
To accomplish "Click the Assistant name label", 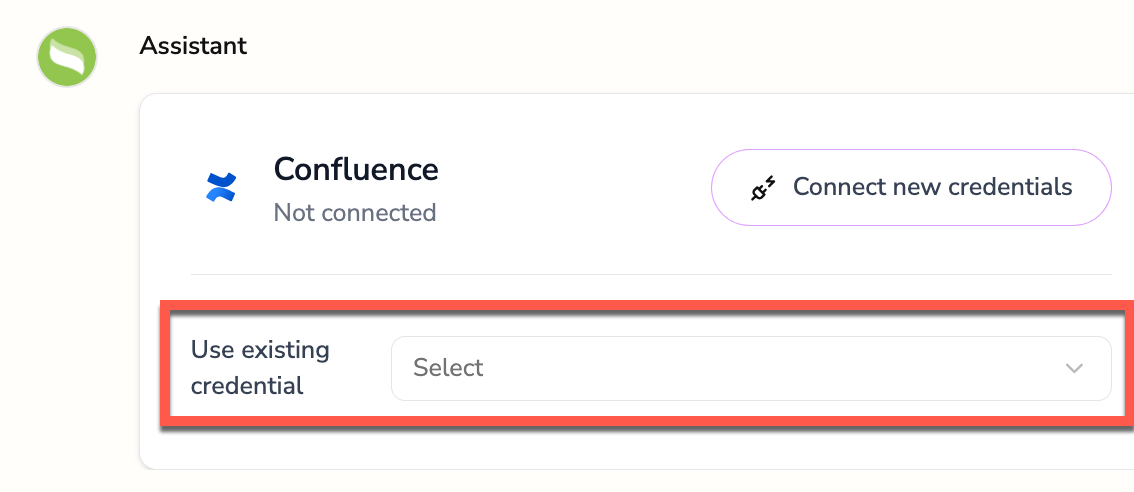I will 193,45.
